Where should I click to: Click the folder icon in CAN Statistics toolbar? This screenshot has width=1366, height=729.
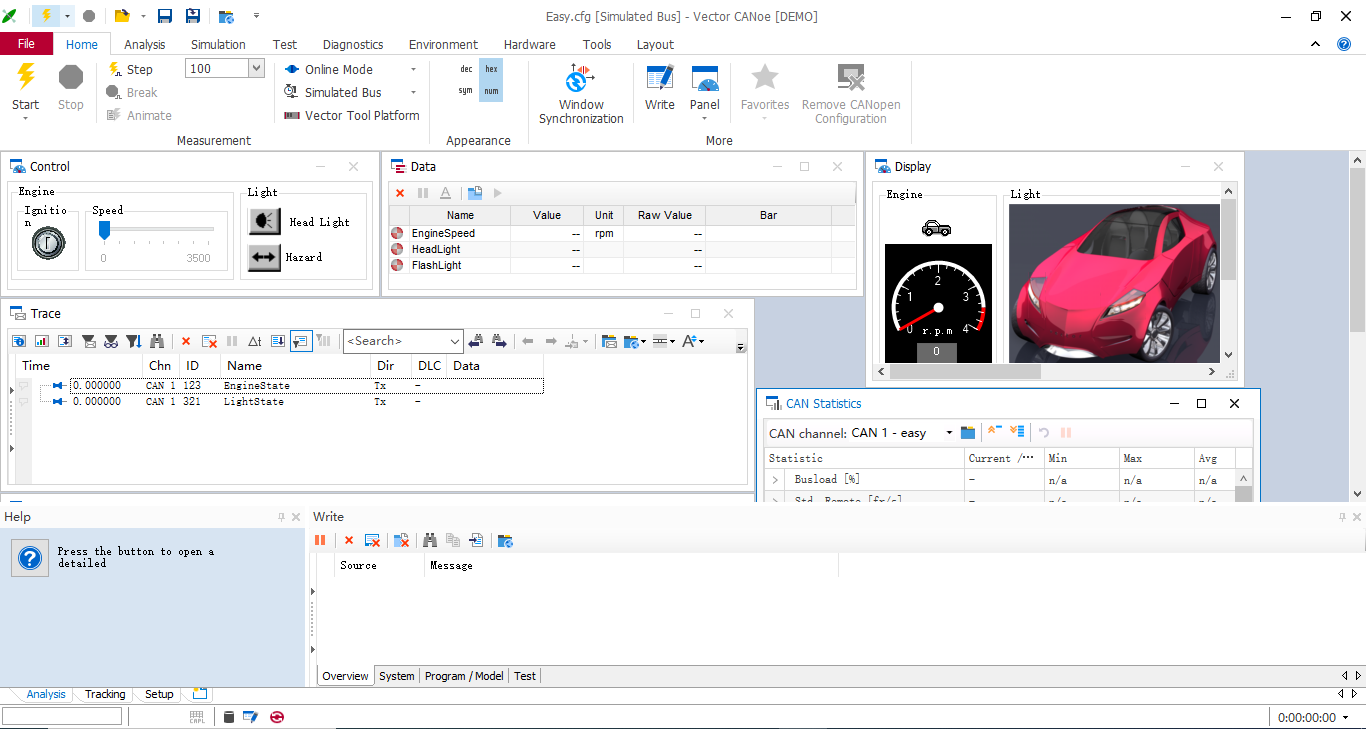pyautogui.click(x=967, y=433)
